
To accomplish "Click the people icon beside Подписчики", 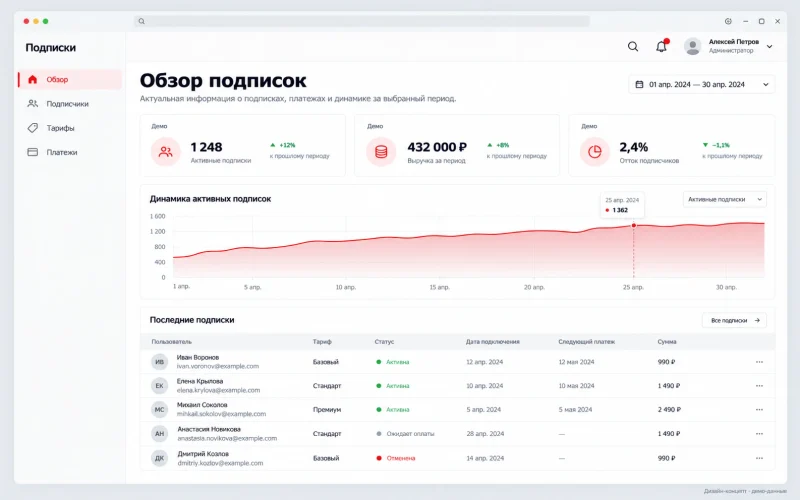I will pyautogui.click(x=33, y=104).
